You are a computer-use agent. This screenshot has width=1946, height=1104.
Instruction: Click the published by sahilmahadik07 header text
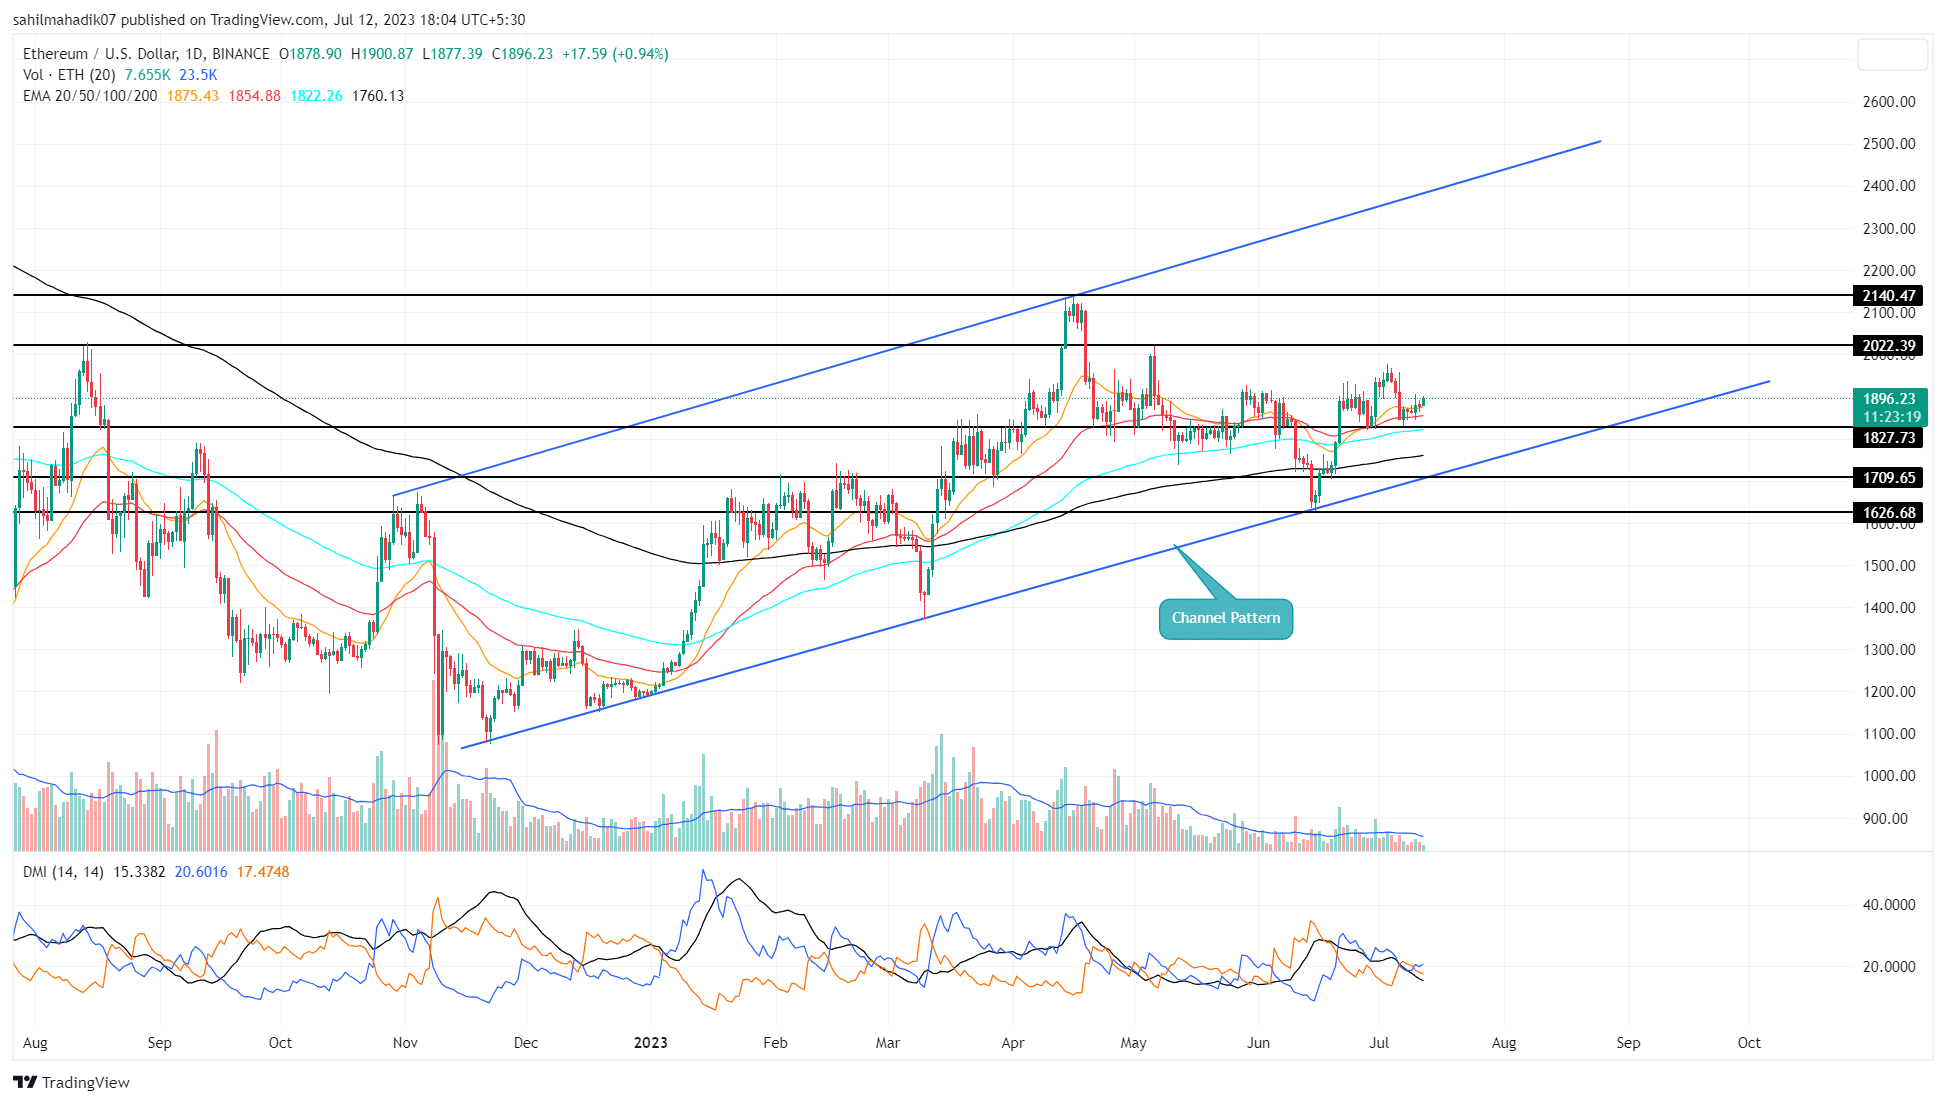point(269,19)
